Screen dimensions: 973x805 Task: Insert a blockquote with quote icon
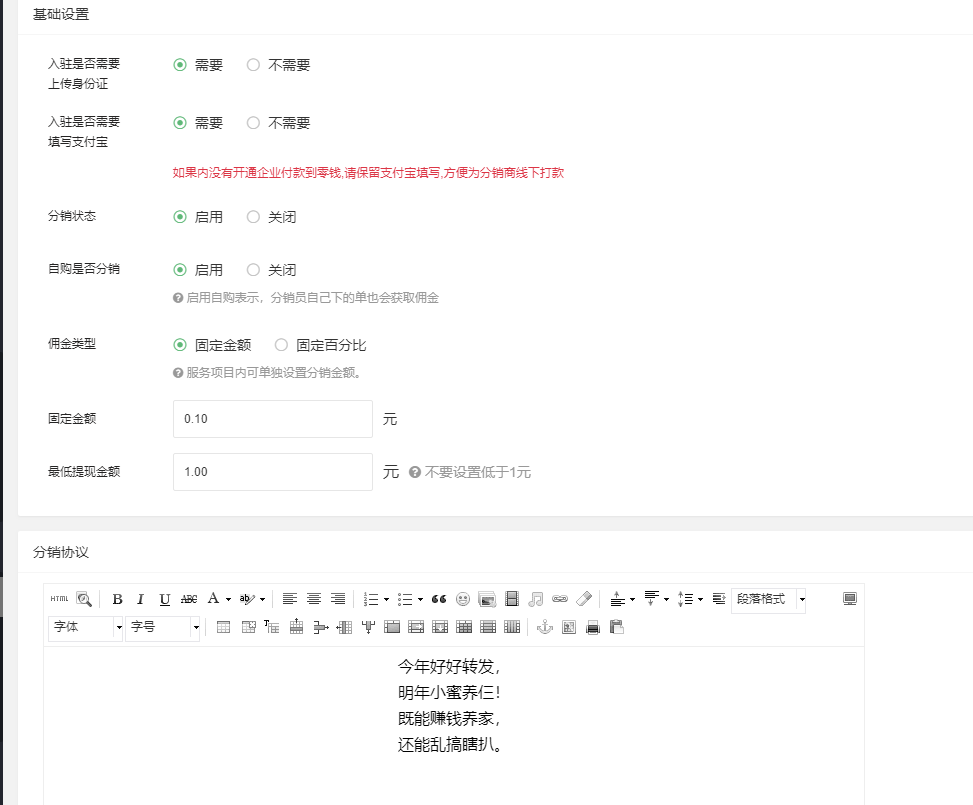coord(439,599)
